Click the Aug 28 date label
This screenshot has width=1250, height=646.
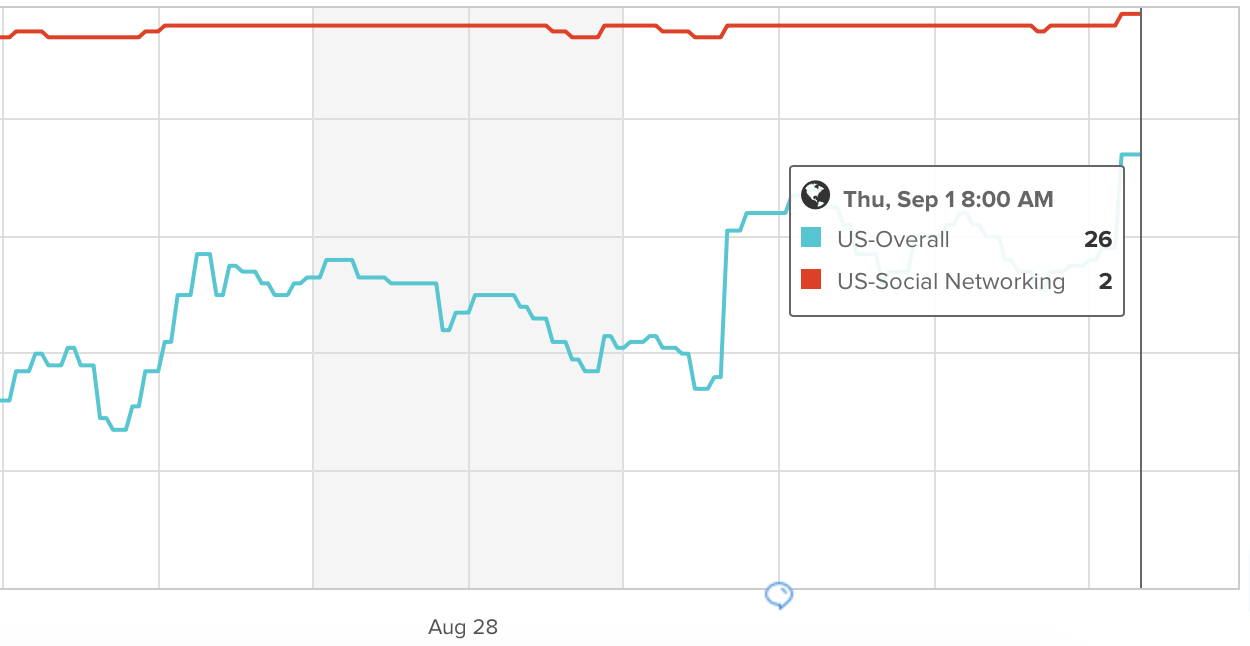463,628
